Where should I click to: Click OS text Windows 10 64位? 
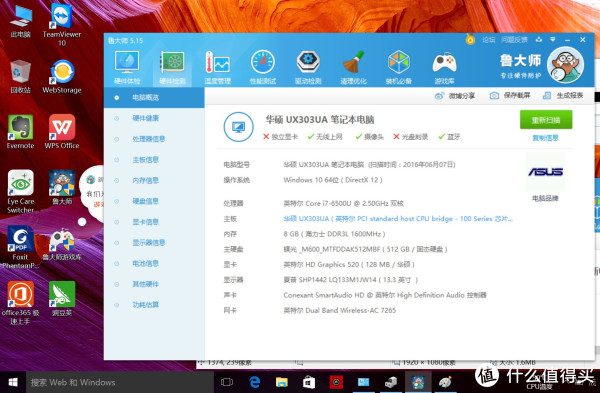[333, 180]
